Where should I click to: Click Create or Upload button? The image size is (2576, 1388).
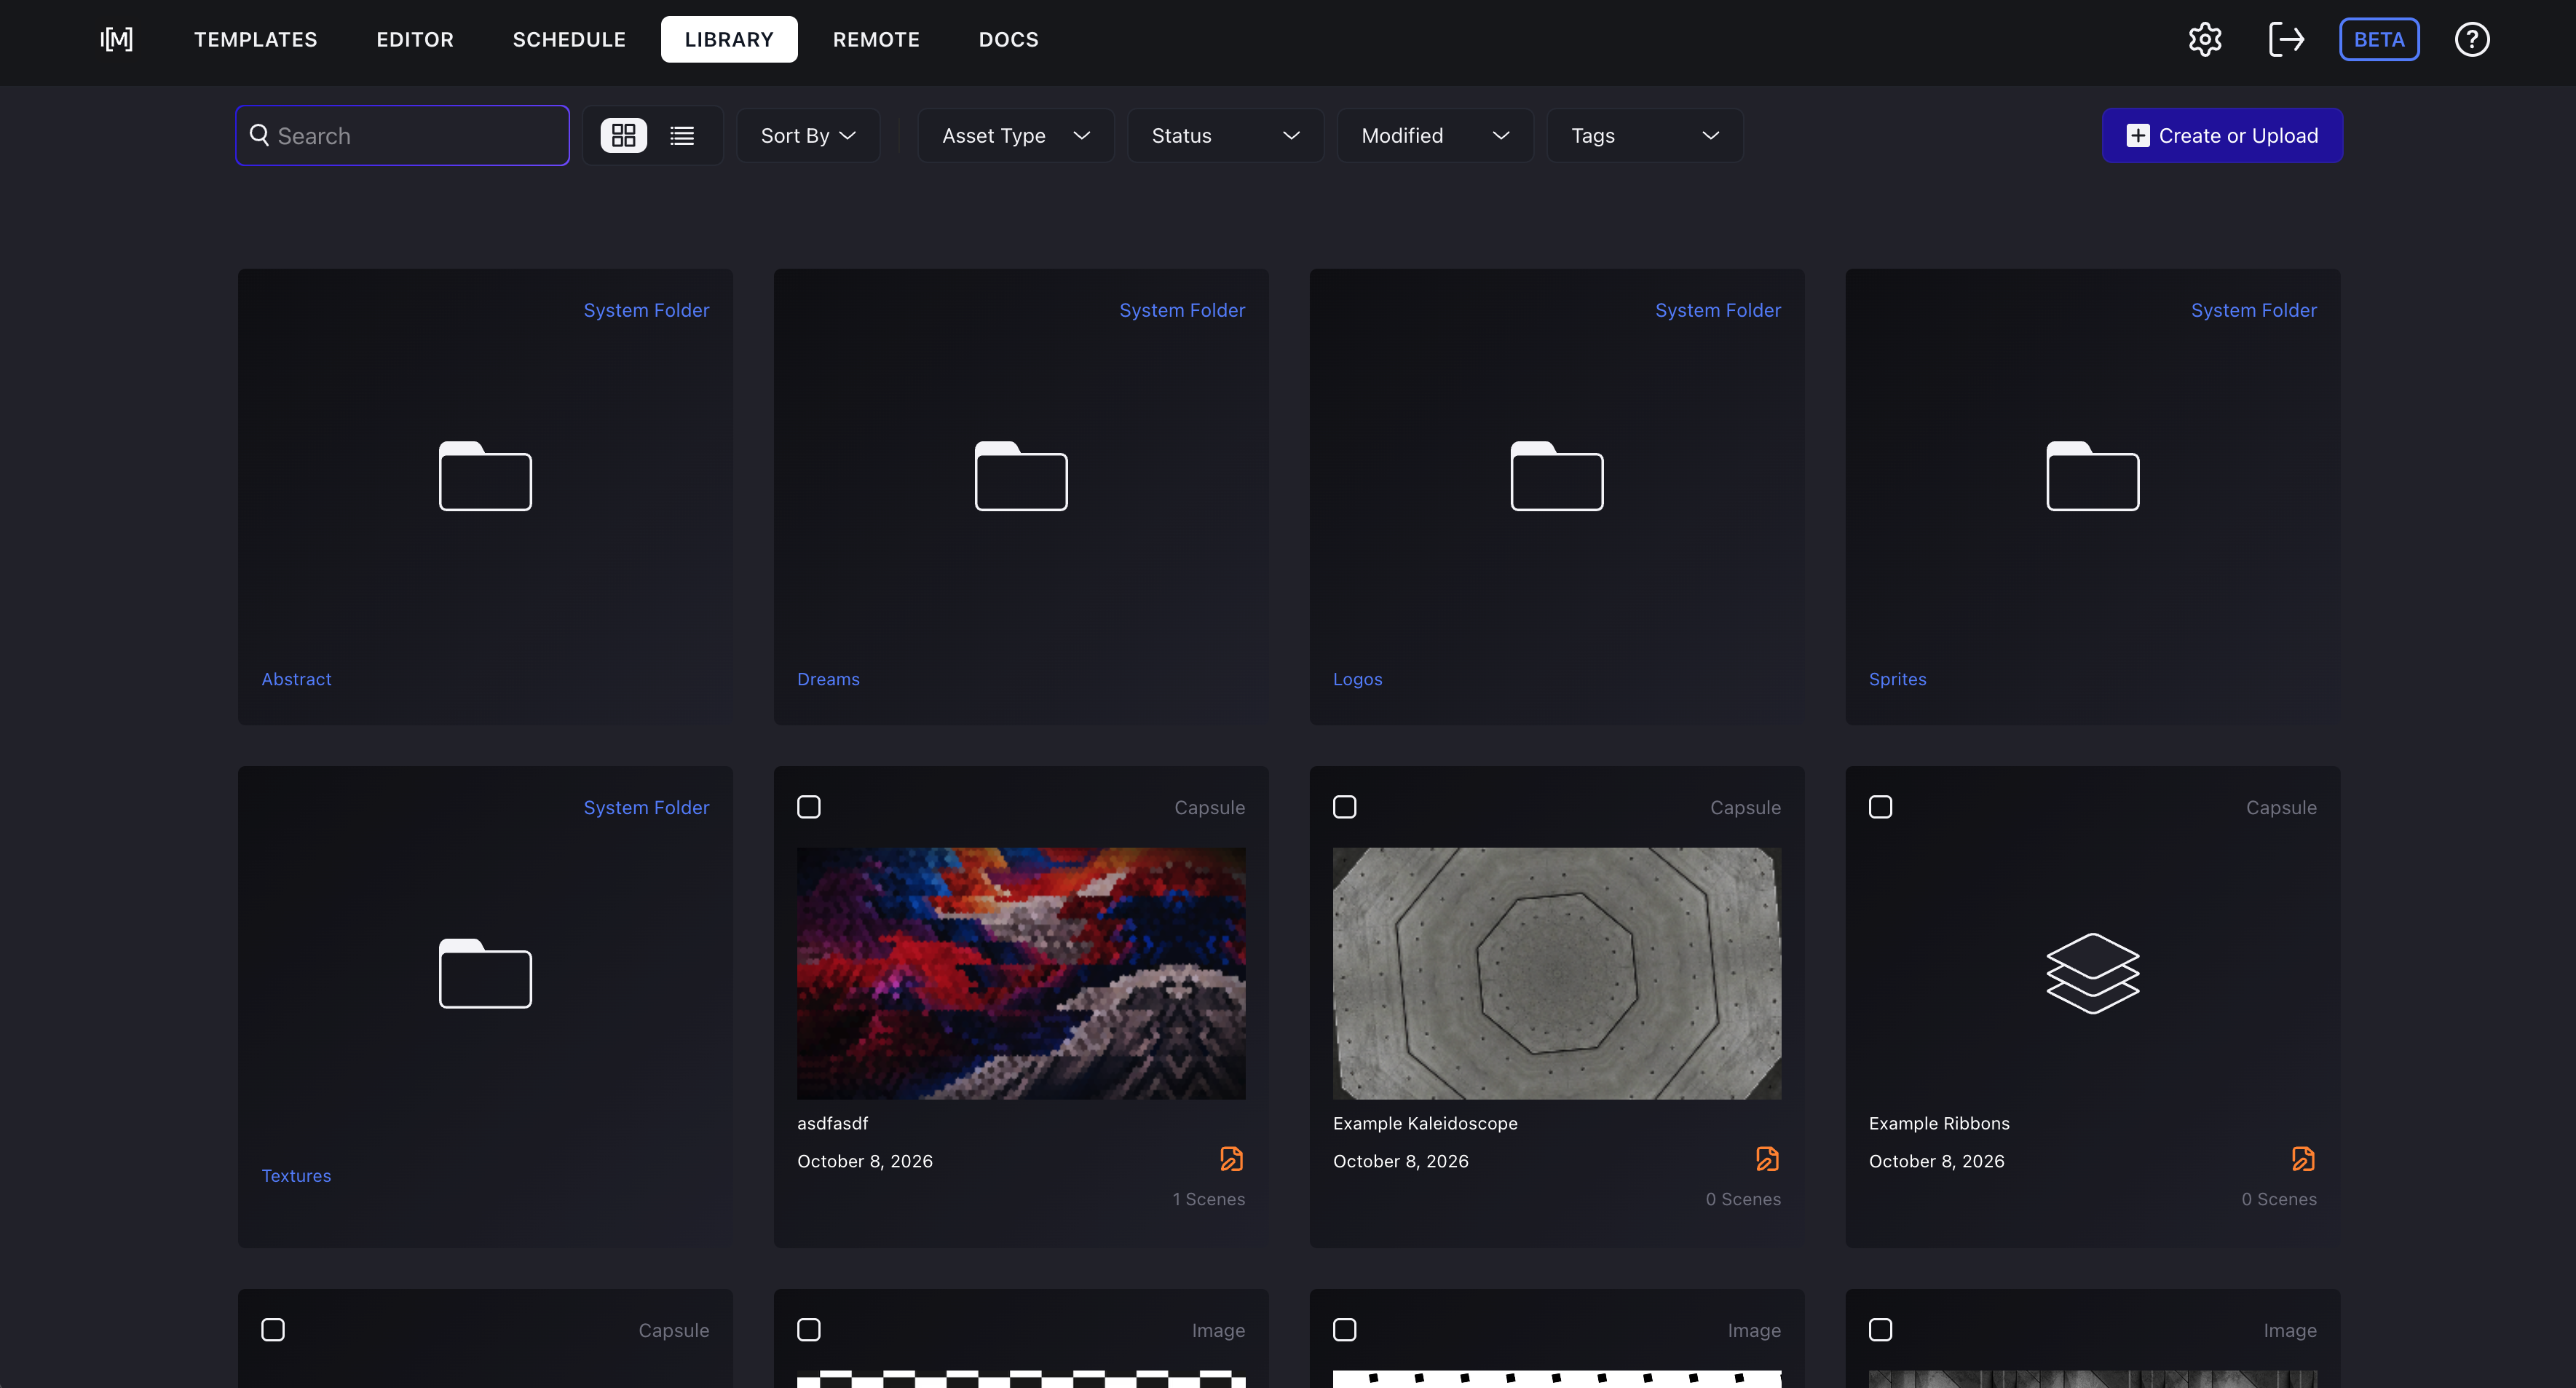coord(2222,135)
